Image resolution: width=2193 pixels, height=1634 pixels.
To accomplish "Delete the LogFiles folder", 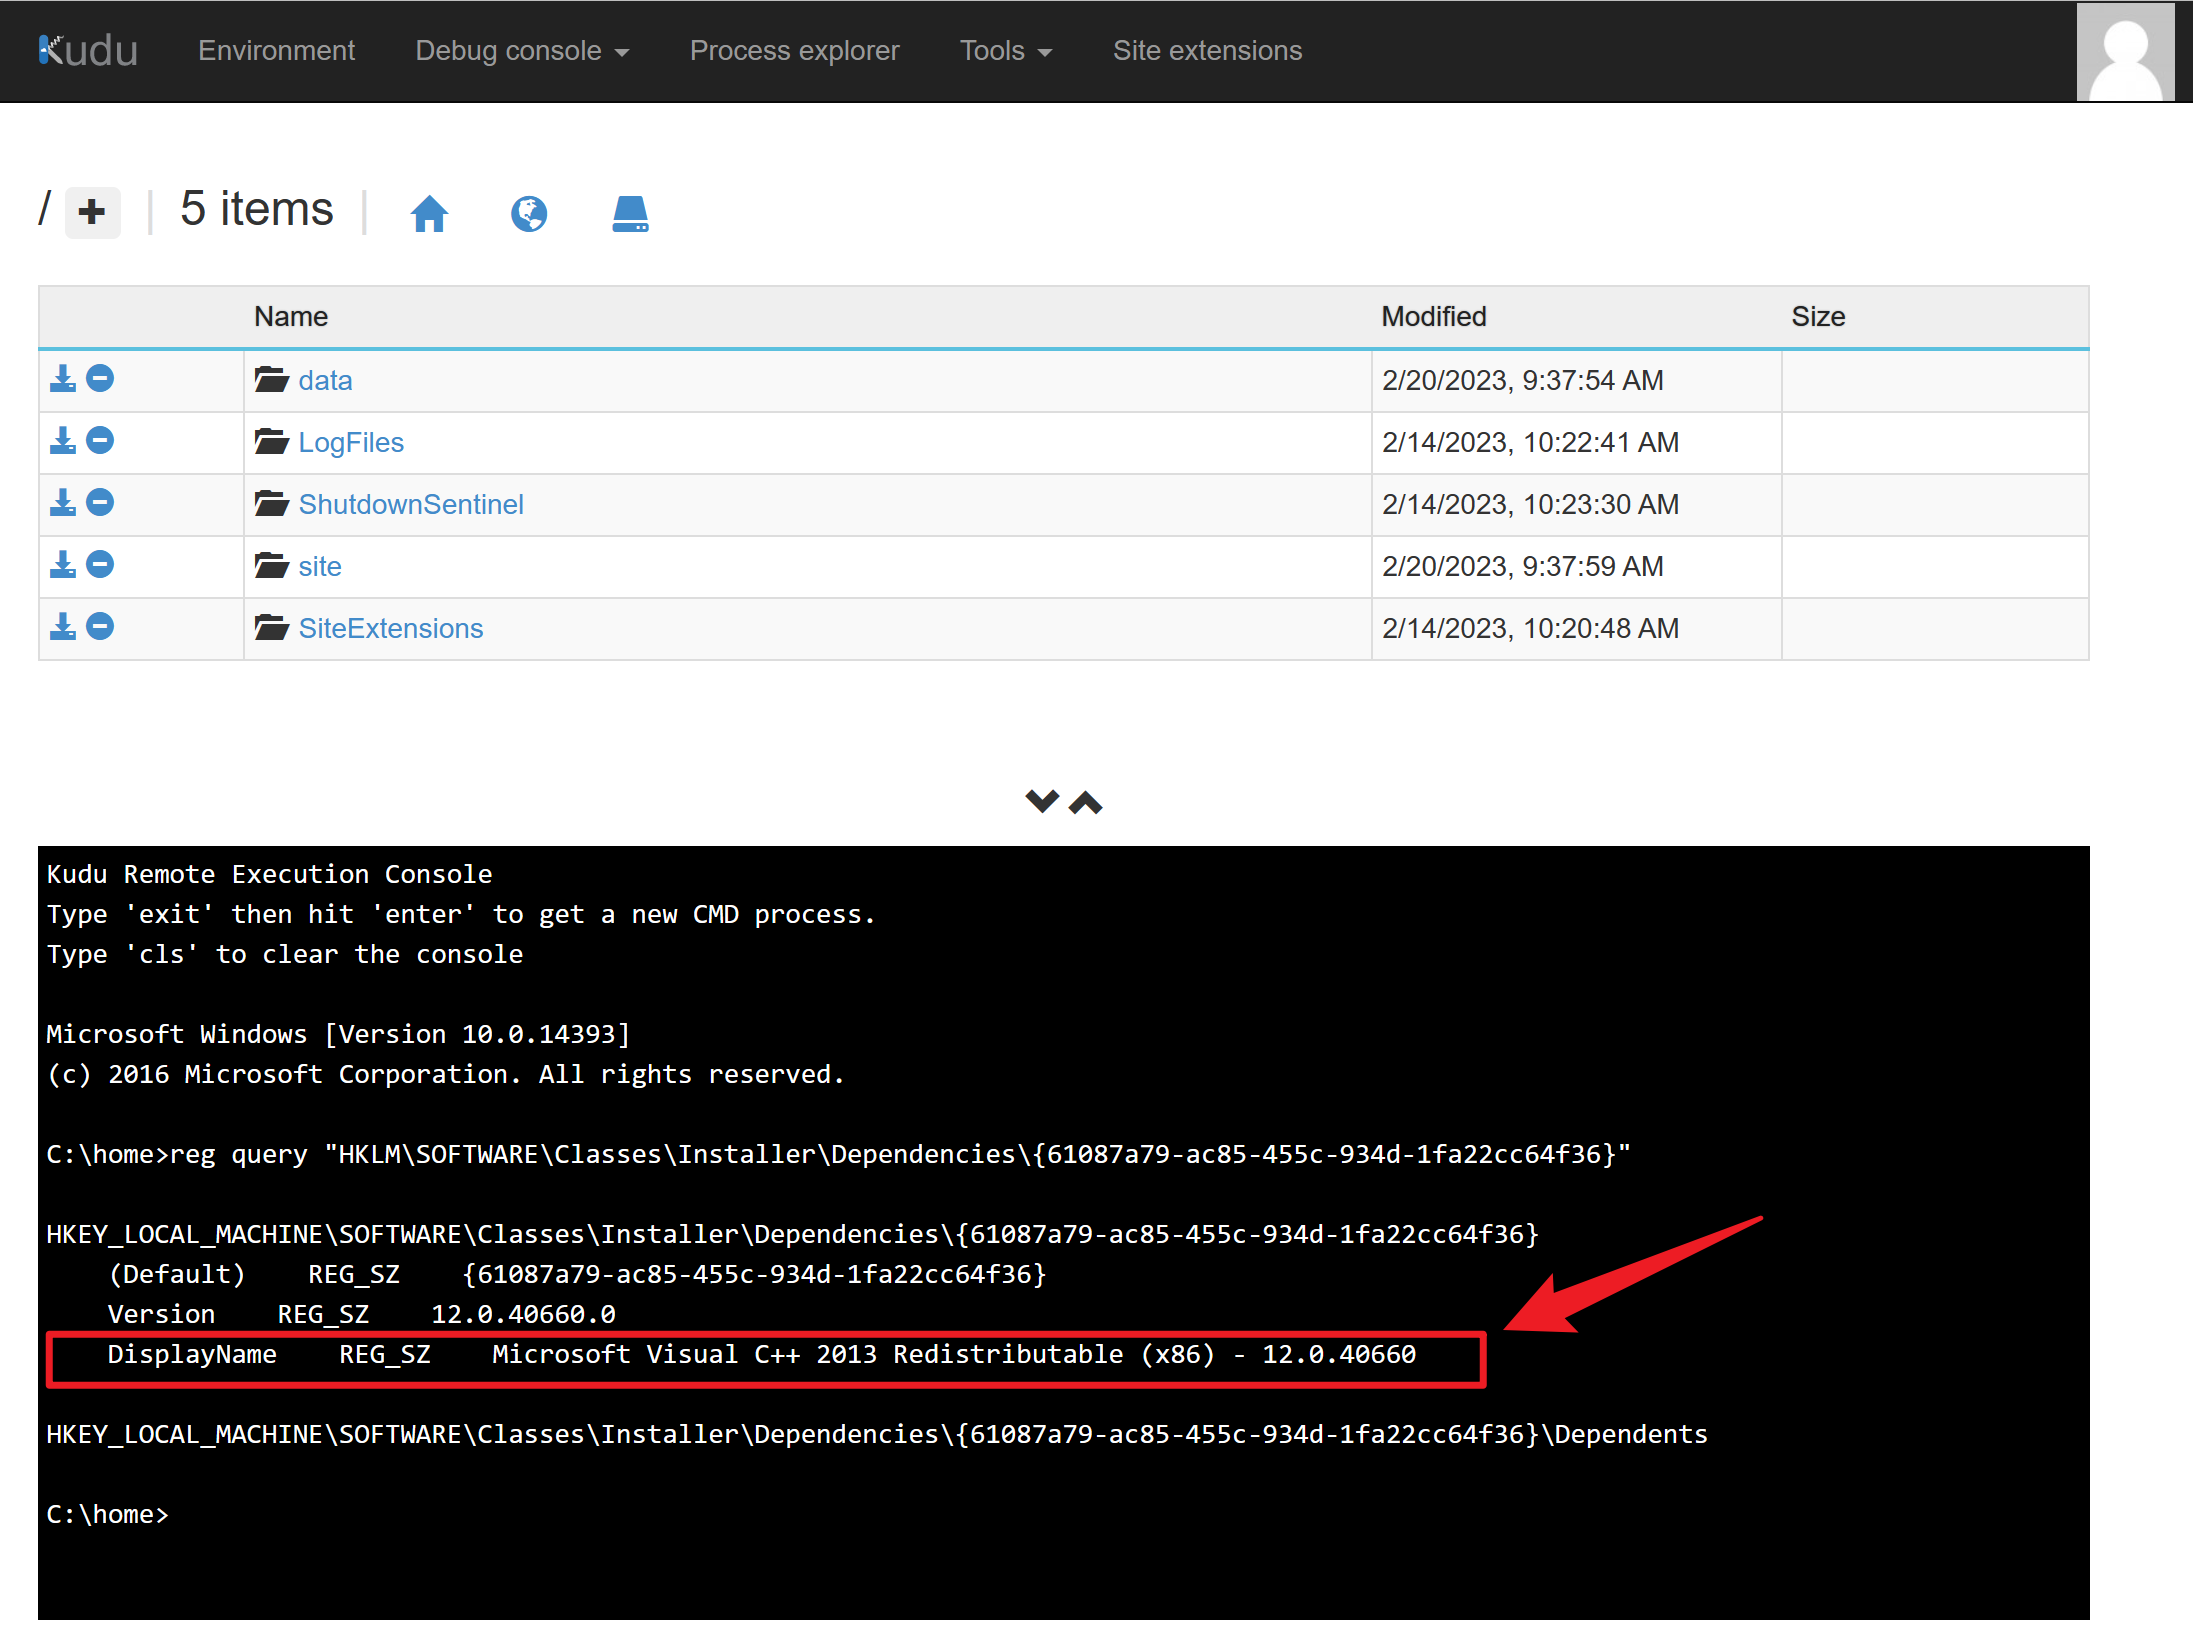I will 100,441.
